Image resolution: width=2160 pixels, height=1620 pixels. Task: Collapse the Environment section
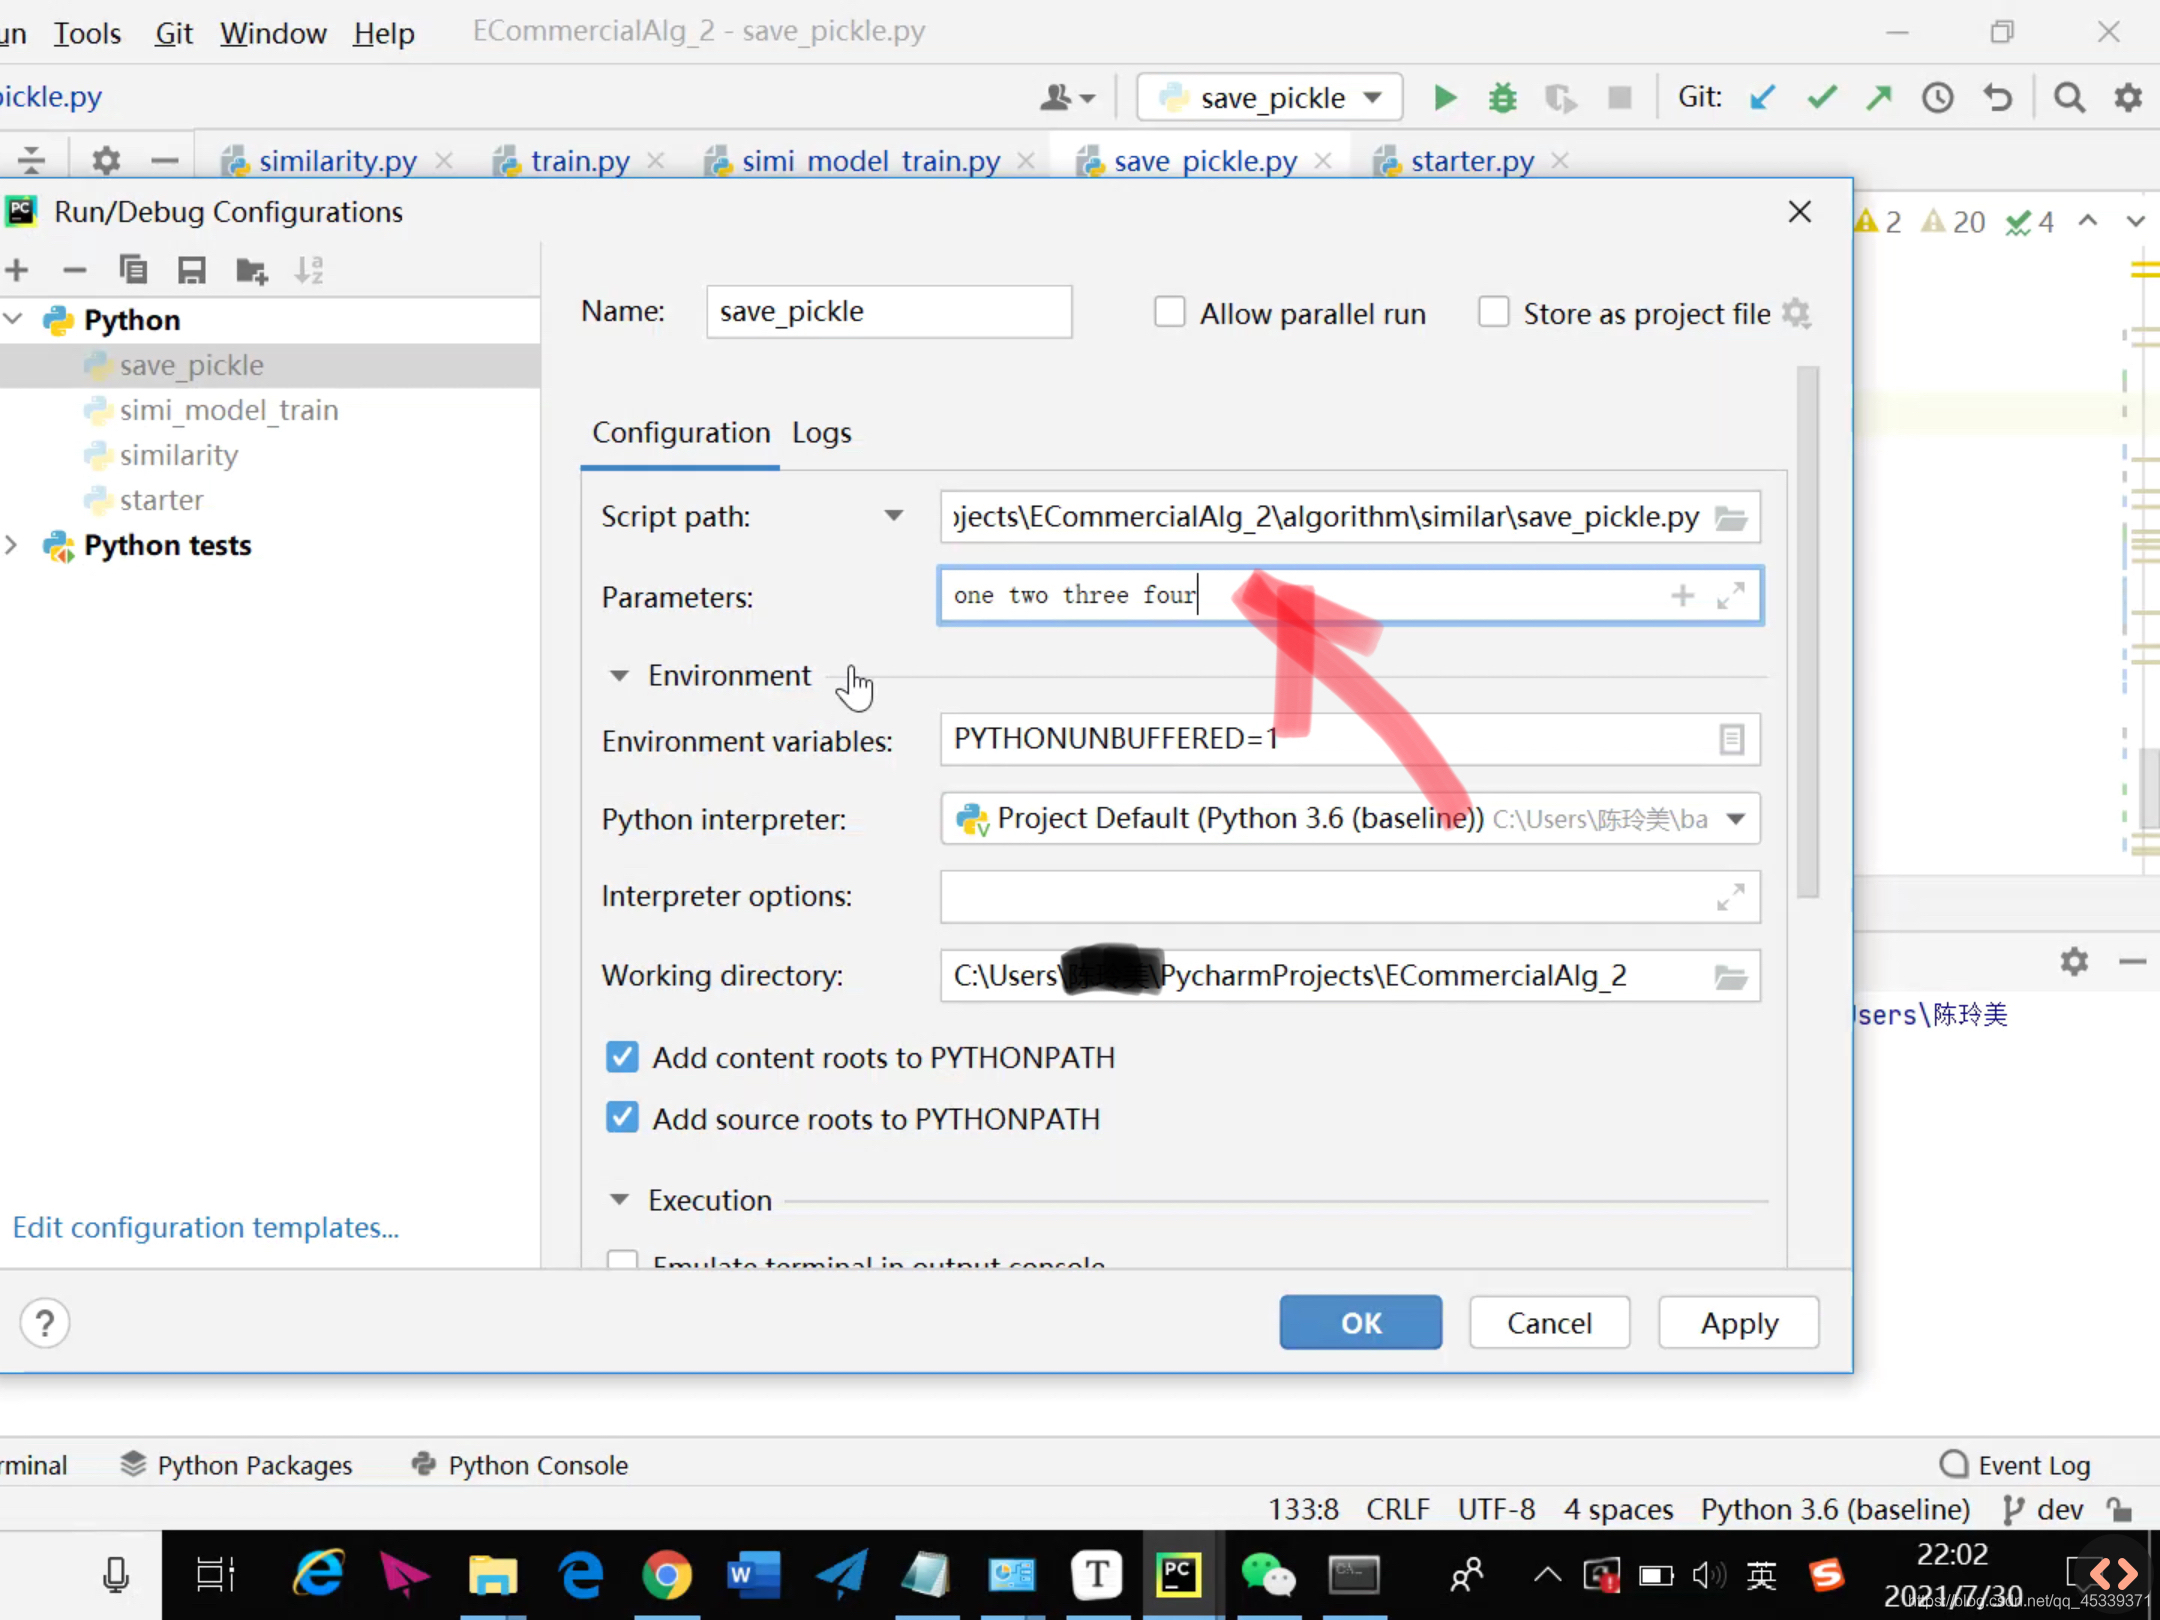click(618, 675)
